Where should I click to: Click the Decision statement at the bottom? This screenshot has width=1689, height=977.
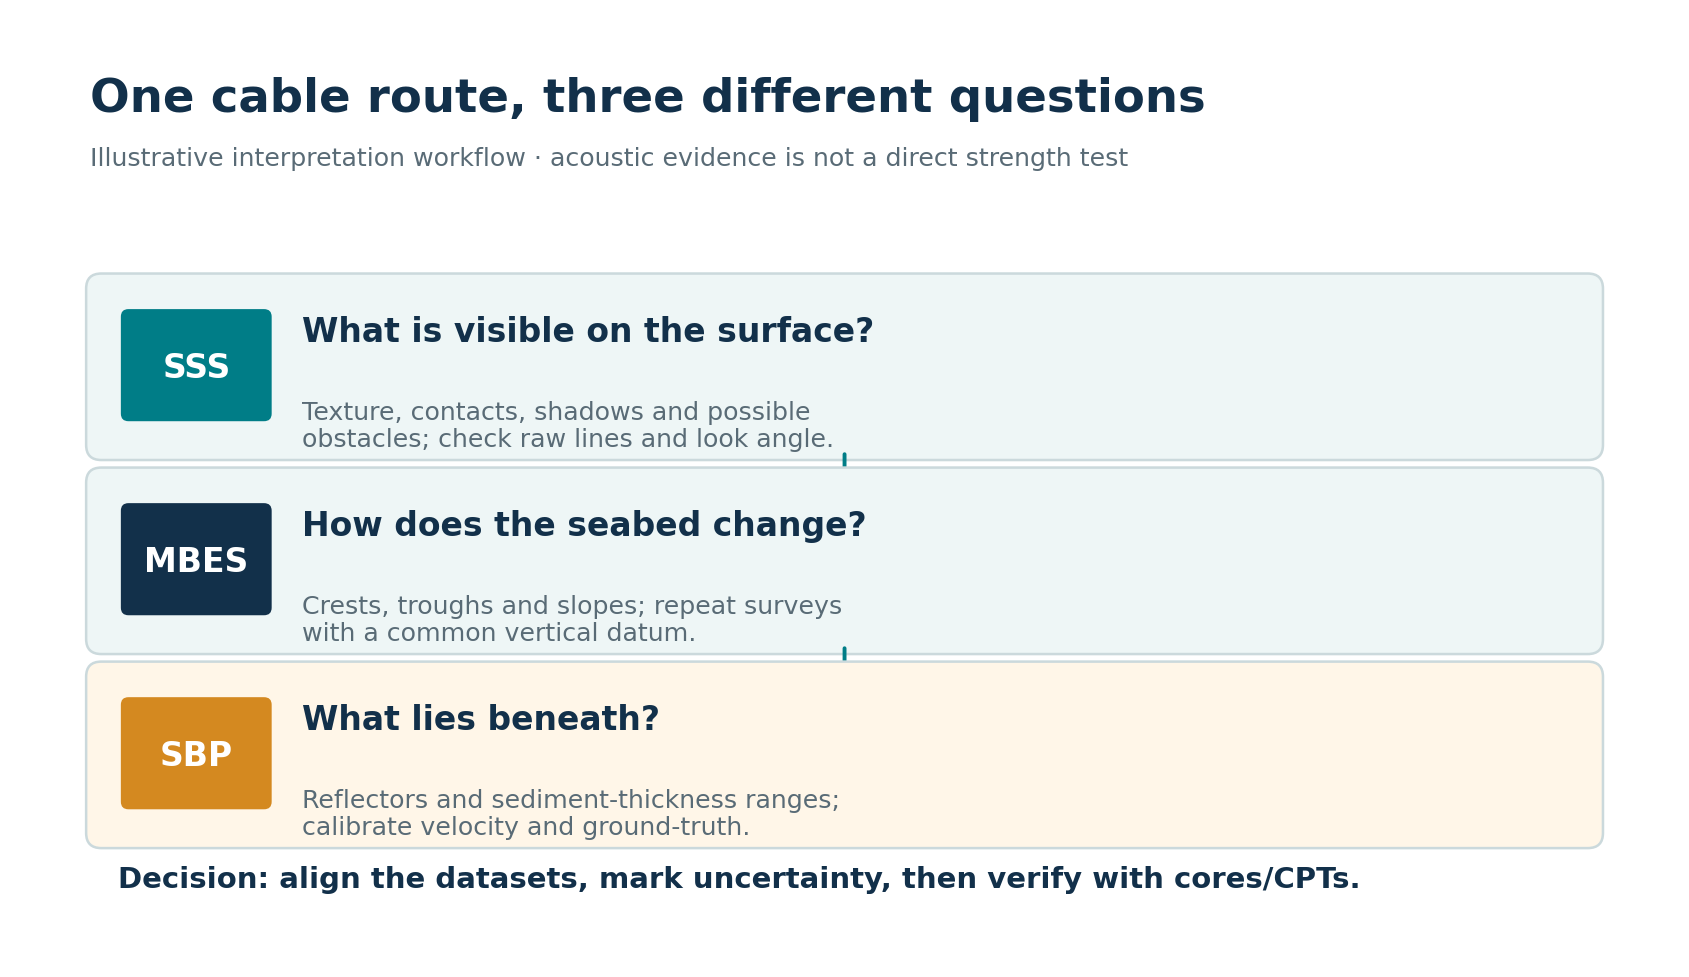coord(739,879)
